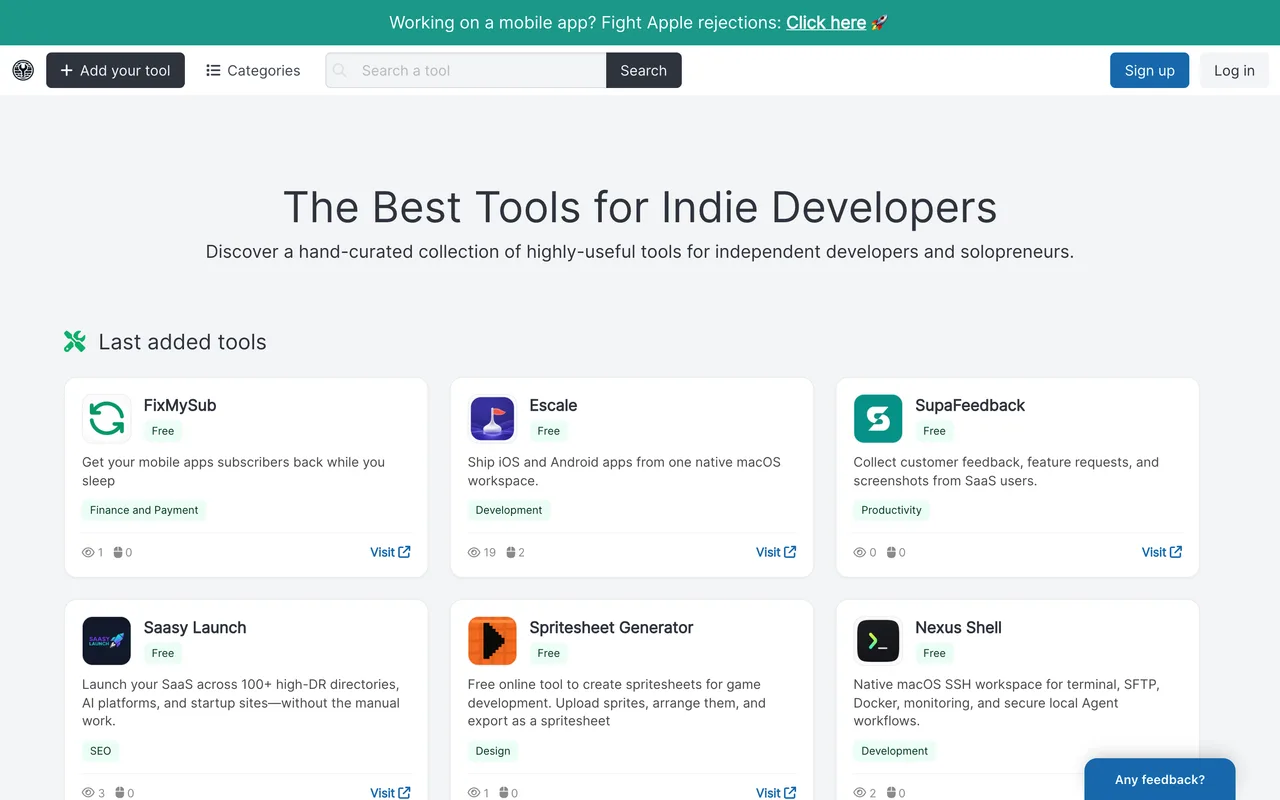Click Visit link on Saasy Launch card
This screenshot has width=1280, height=800.
click(390, 792)
